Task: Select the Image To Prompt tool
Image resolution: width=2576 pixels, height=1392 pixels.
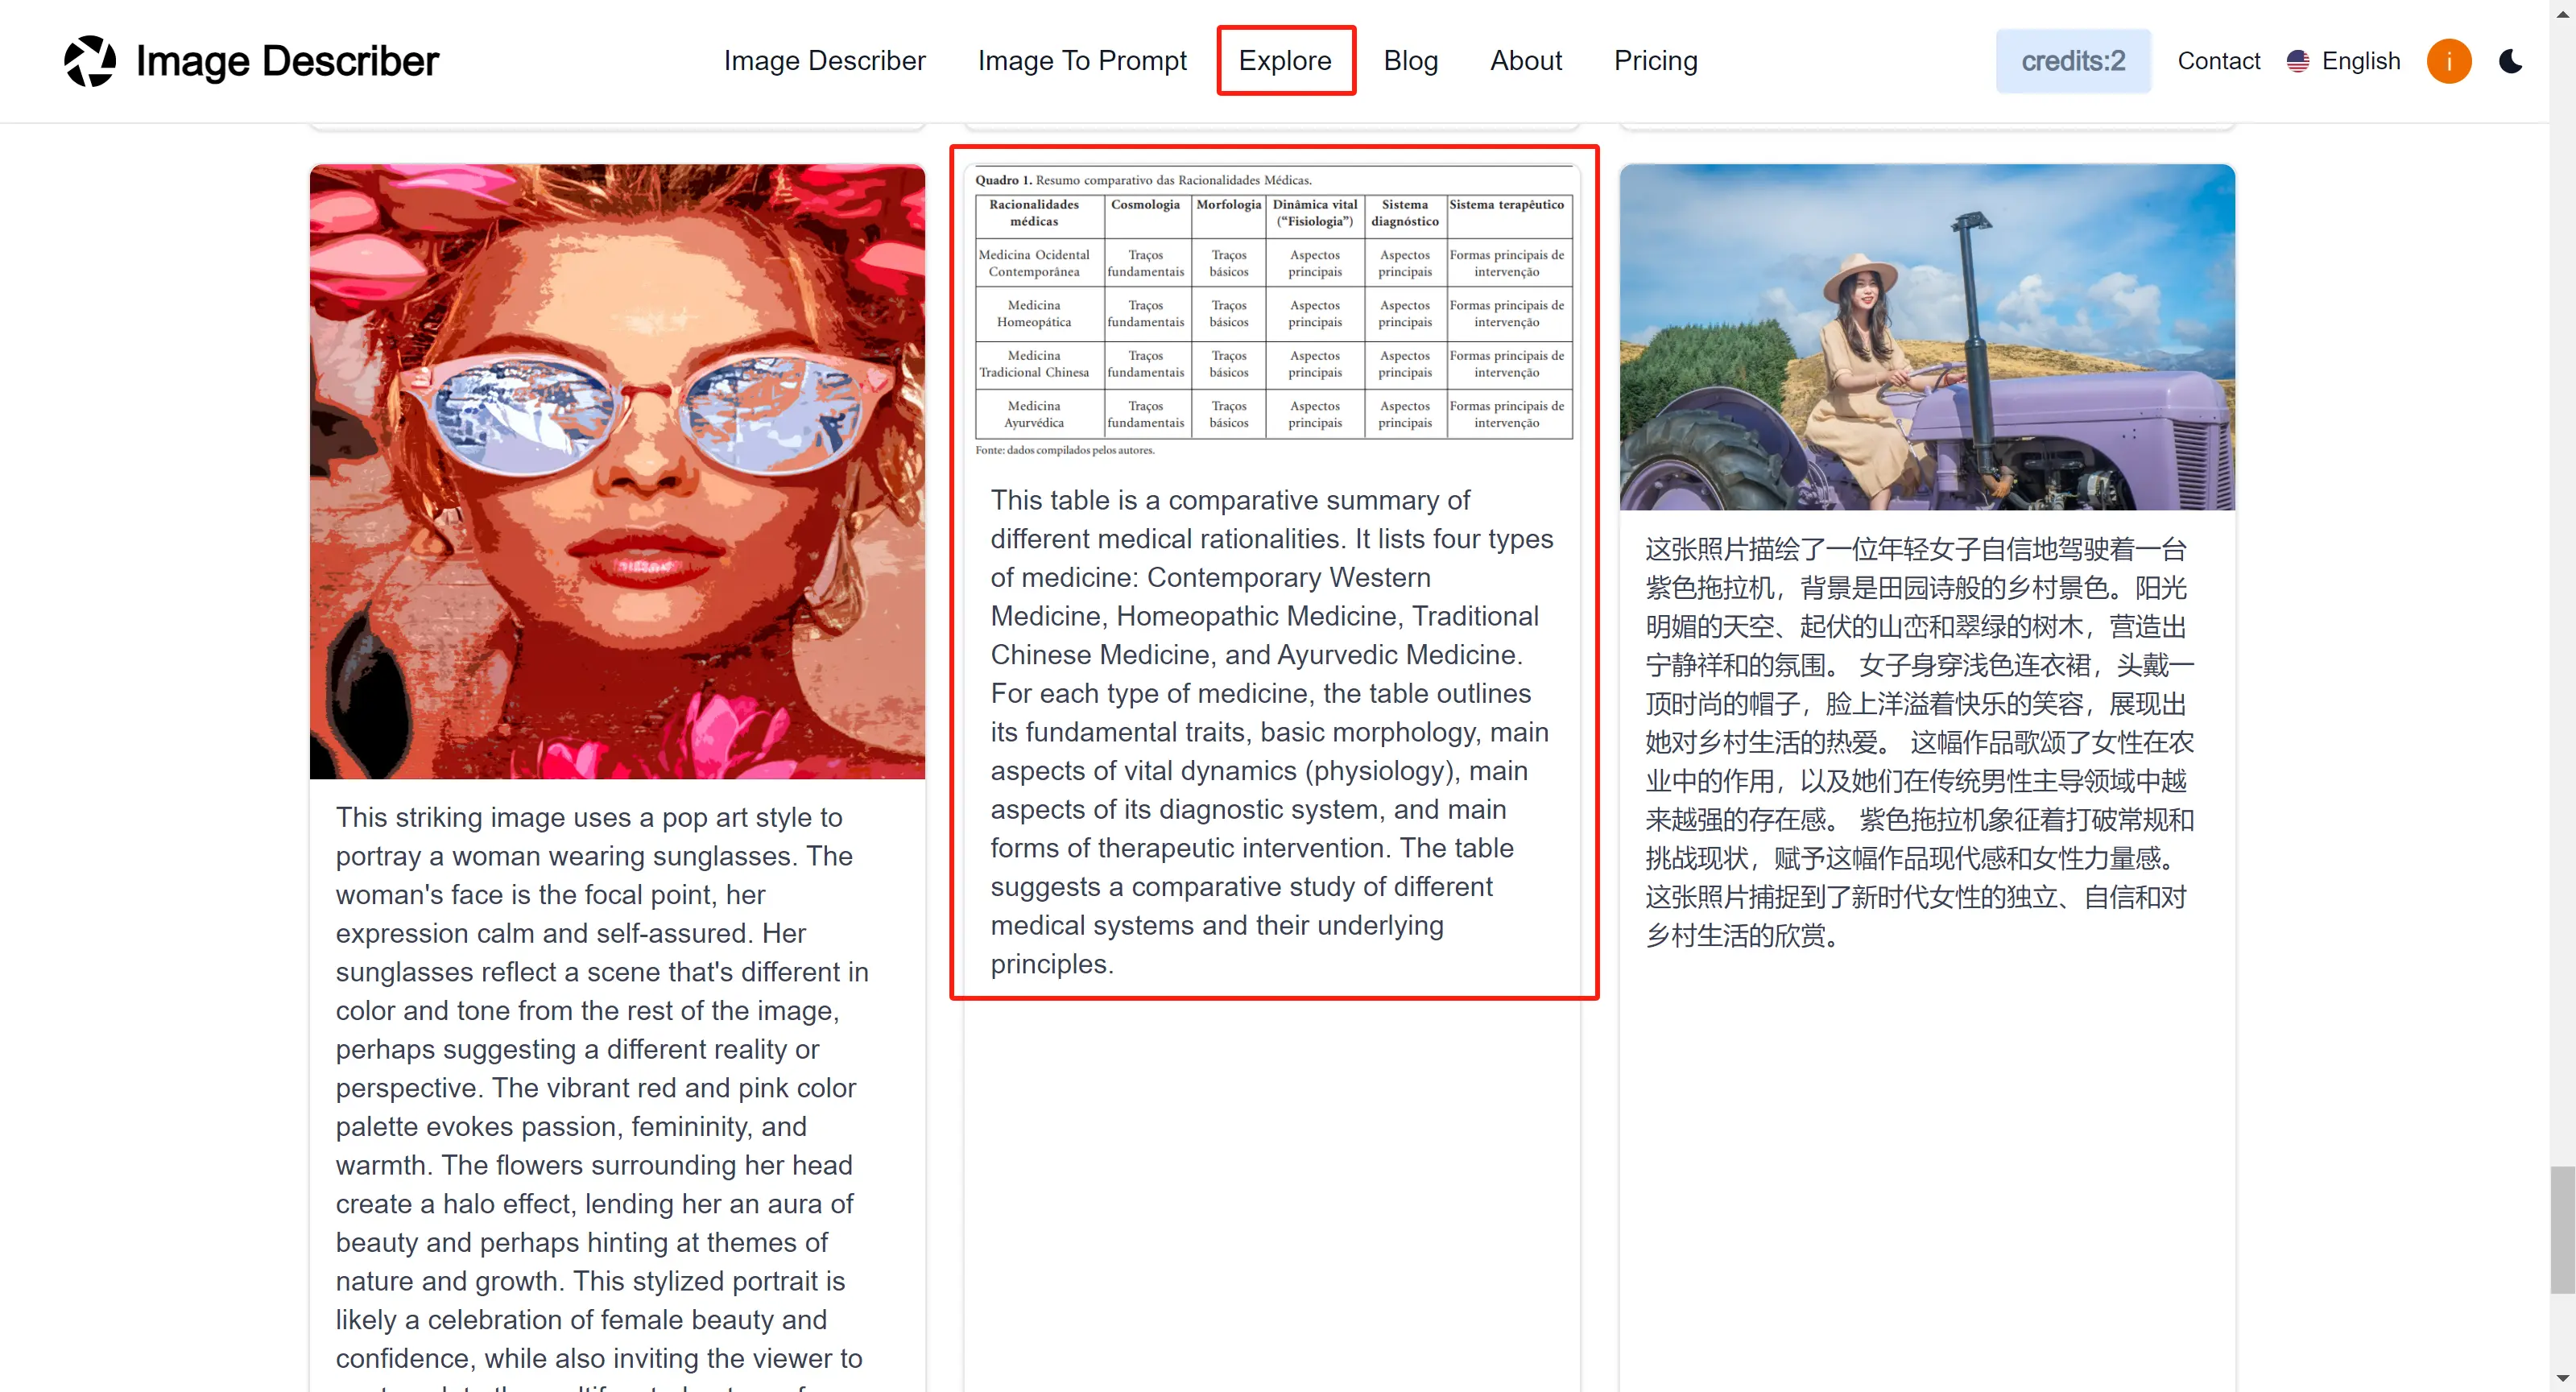Action: [1081, 60]
